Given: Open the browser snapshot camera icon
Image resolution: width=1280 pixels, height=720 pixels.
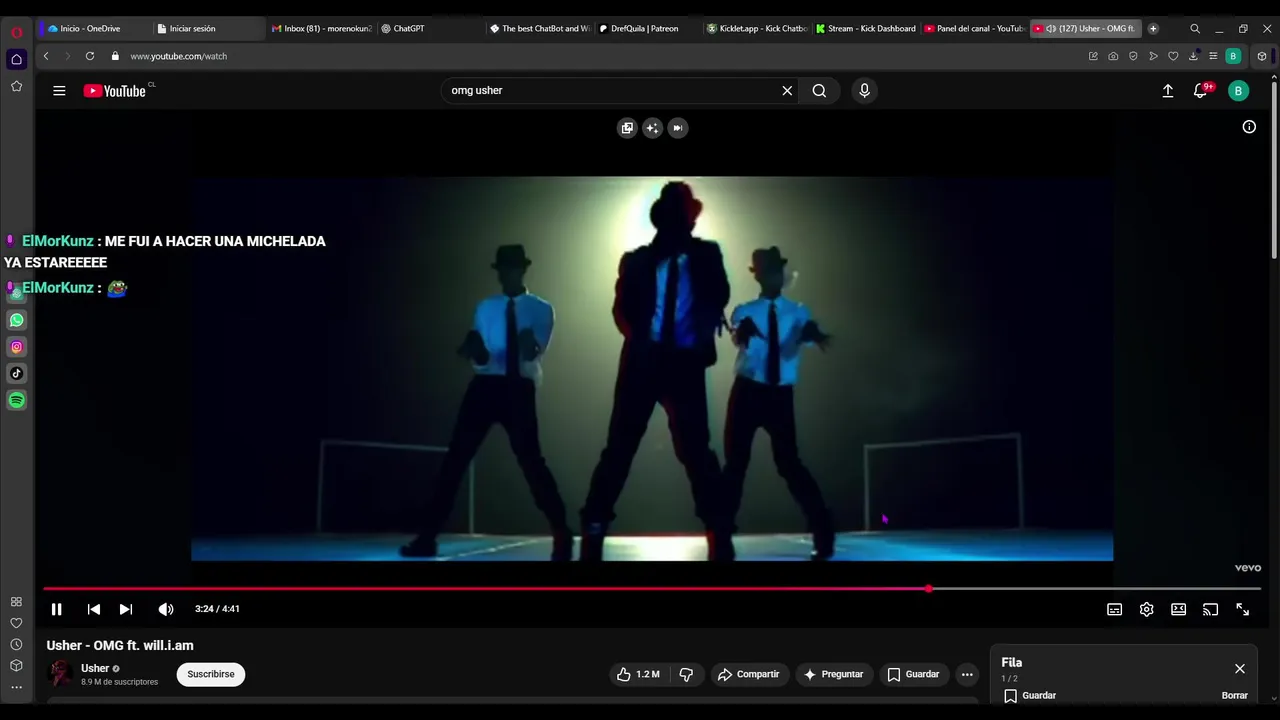Looking at the screenshot, I should 1113,56.
